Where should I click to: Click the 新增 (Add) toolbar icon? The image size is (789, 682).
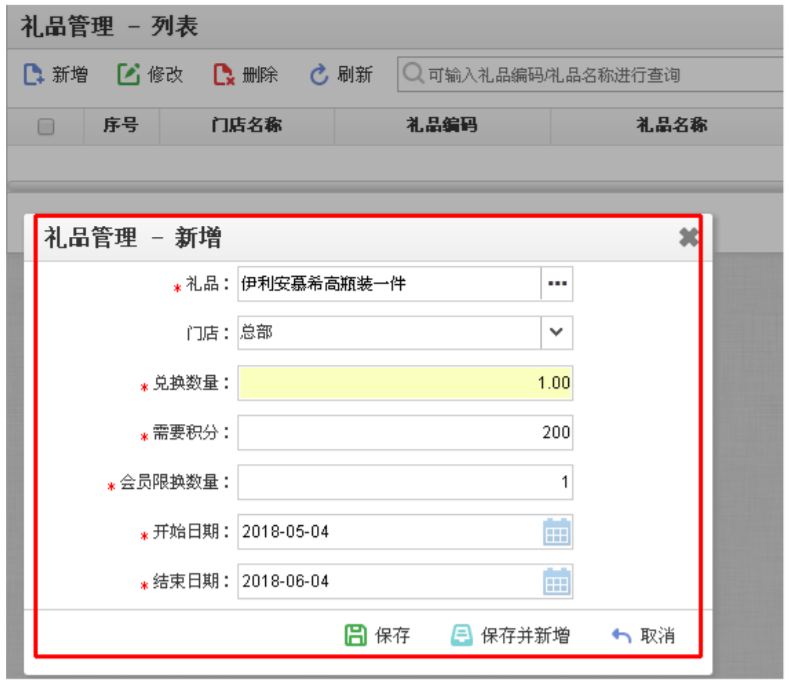click(34, 75)
